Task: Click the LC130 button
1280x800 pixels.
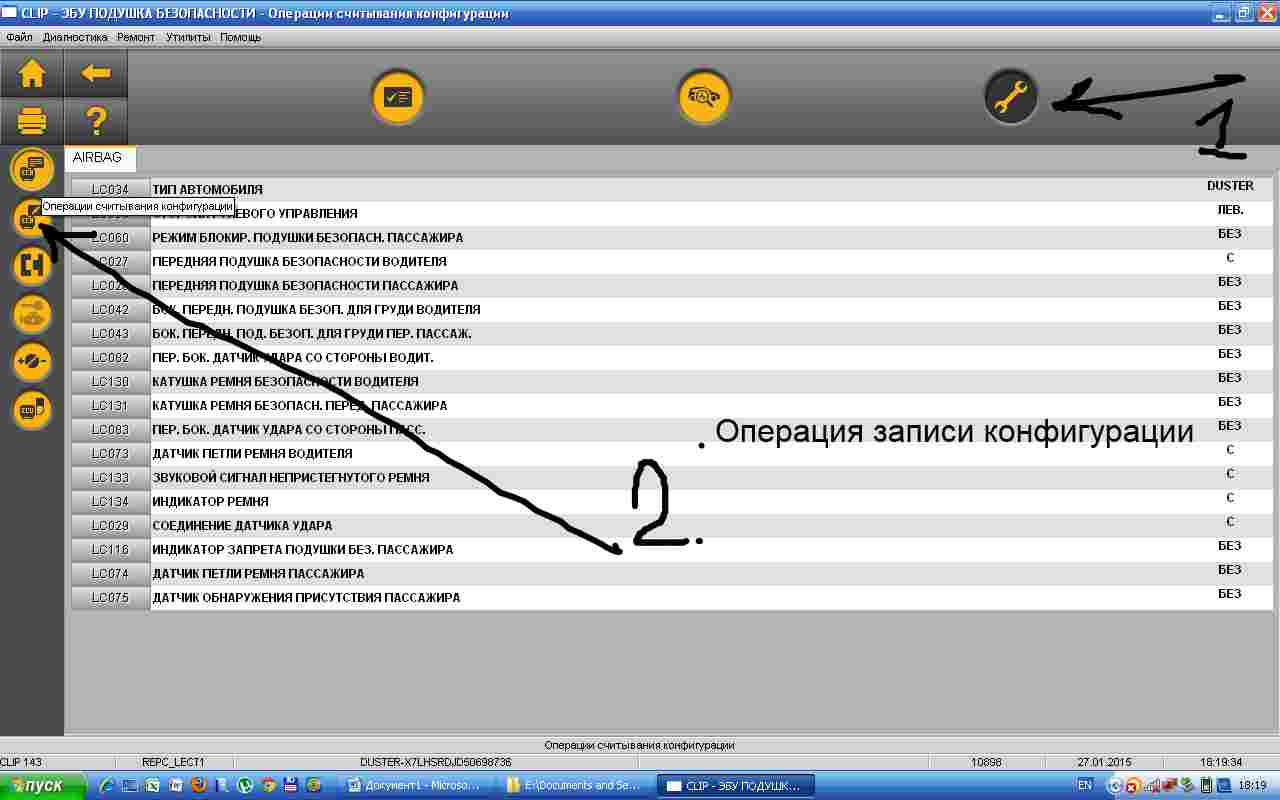Action: tap(110, 381)
